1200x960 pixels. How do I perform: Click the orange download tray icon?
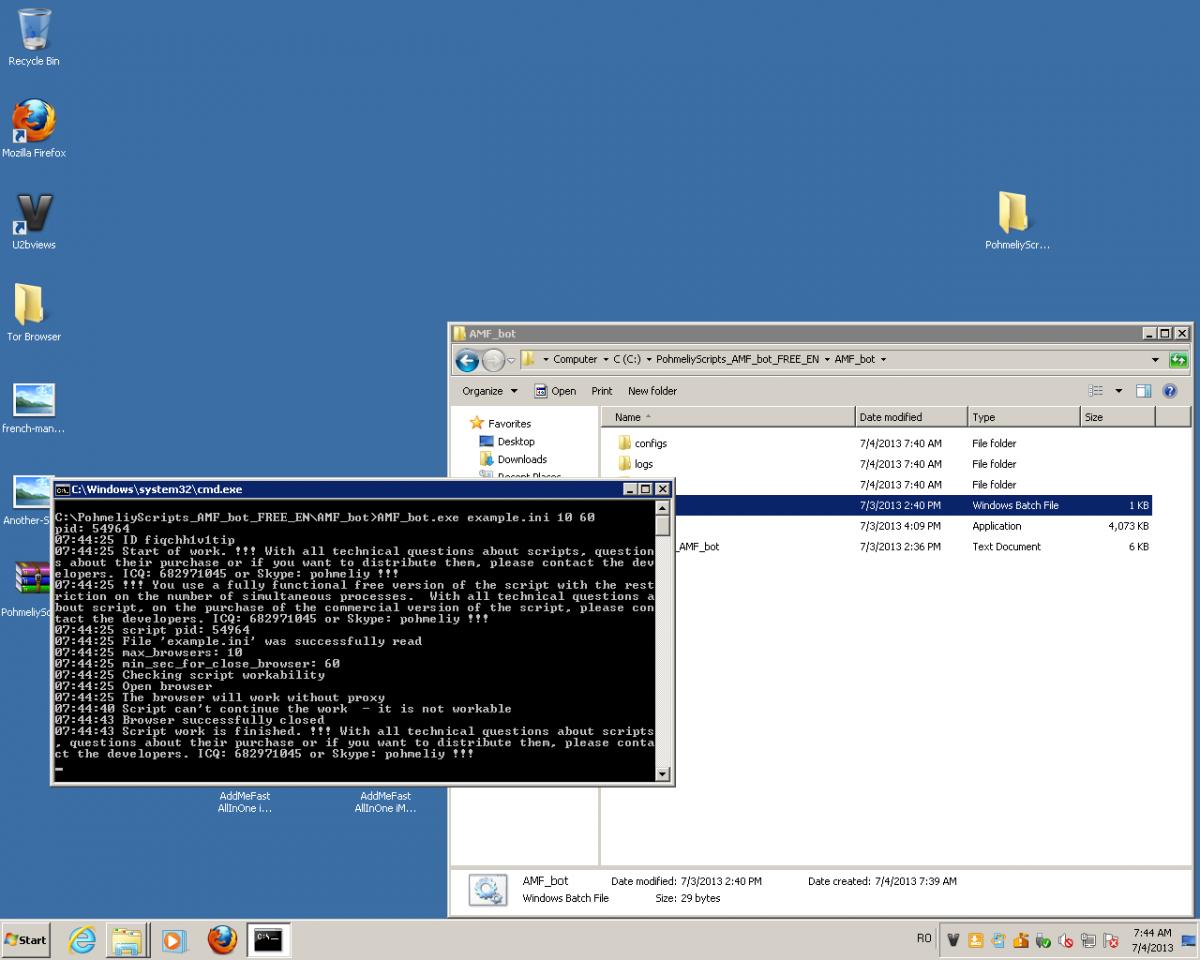tap(976, 940)
